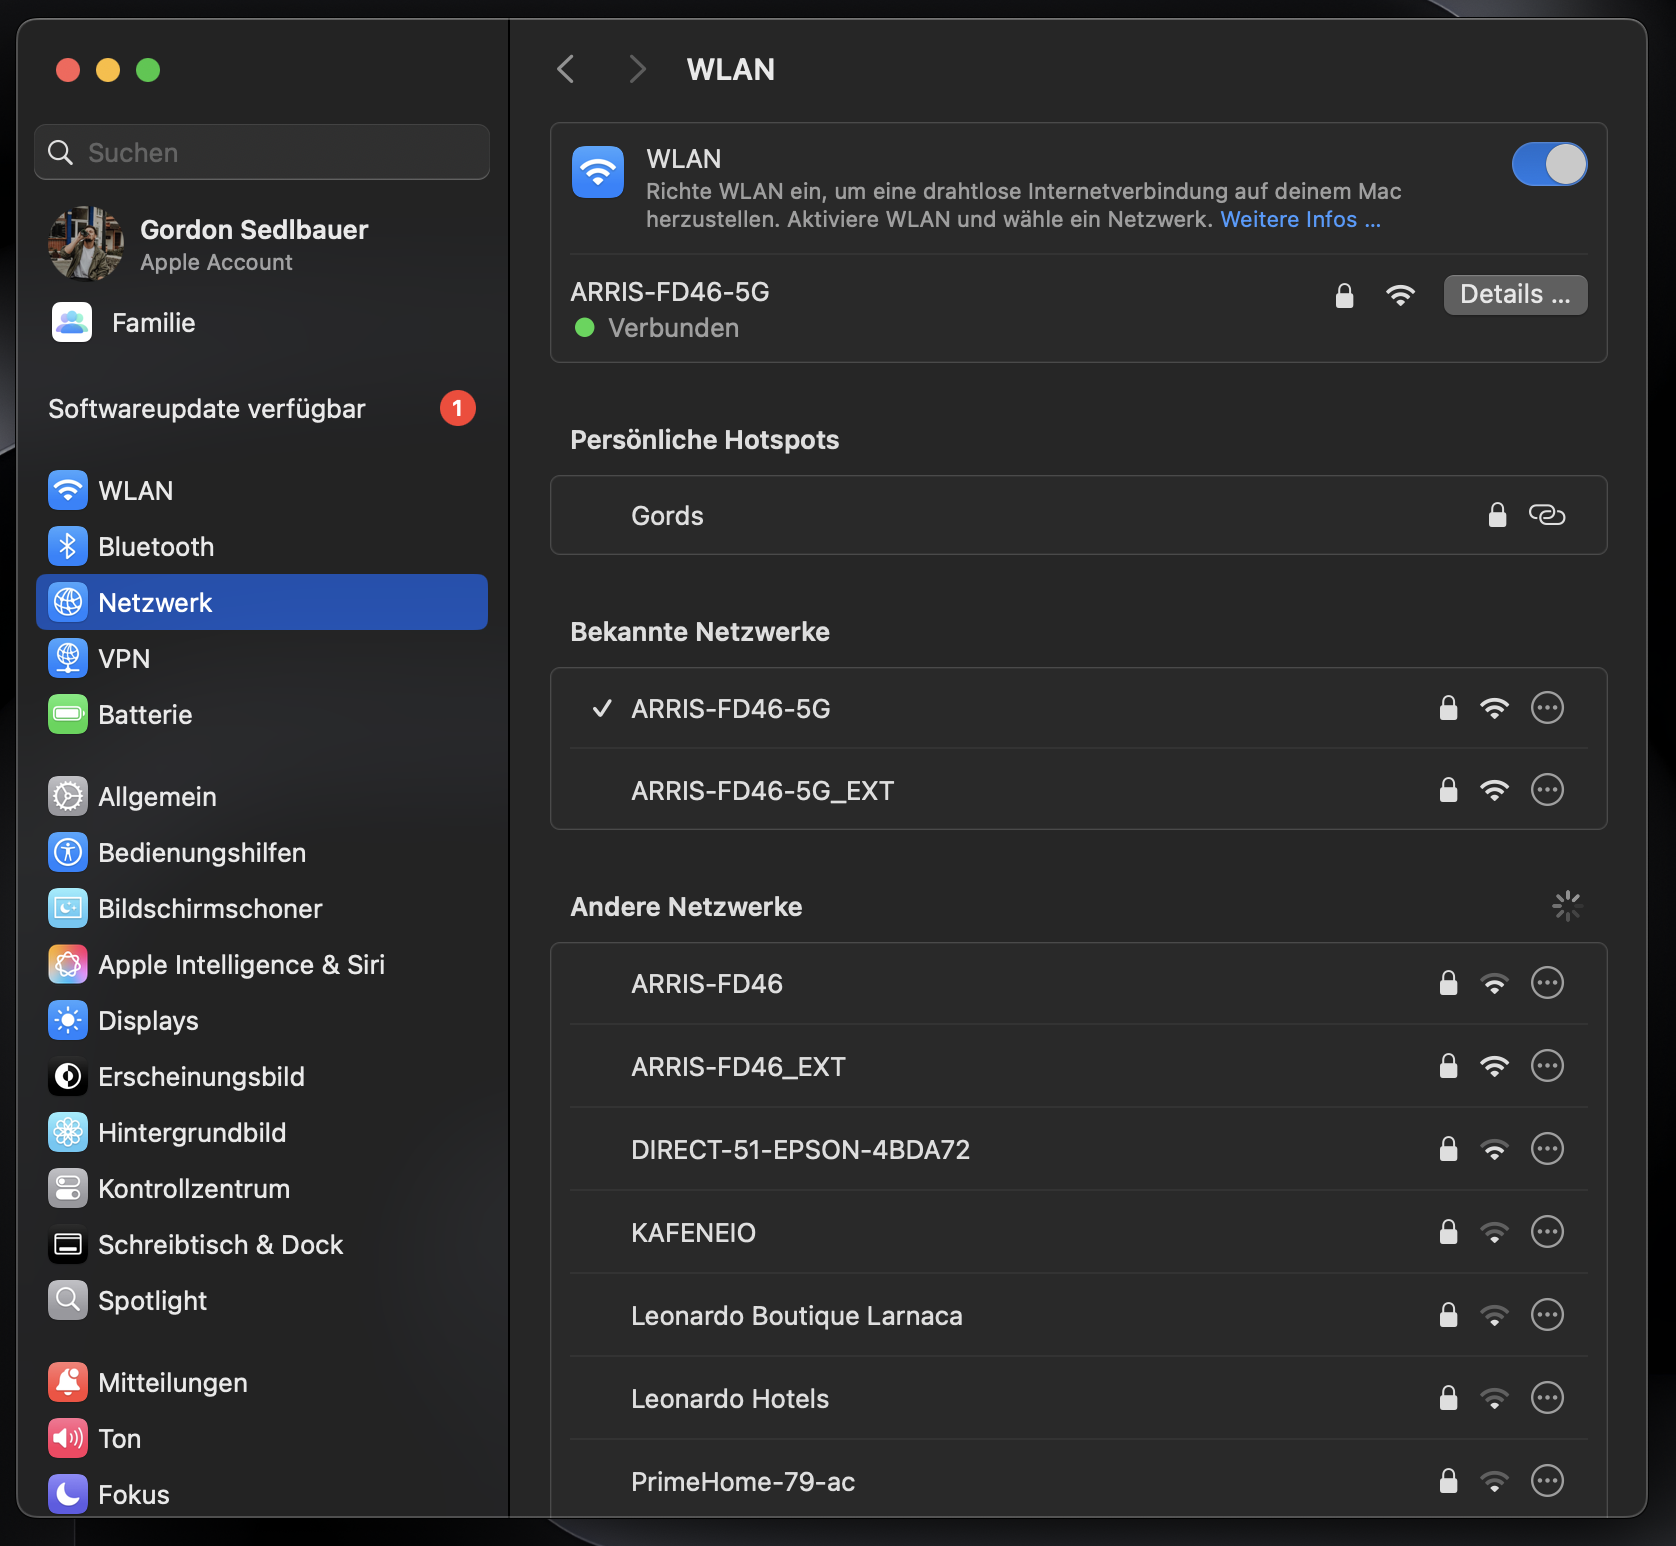Screen dimensions: 1676x1546
Task: Open the Weitere Infos link
Action: [x=1300, y=219]
